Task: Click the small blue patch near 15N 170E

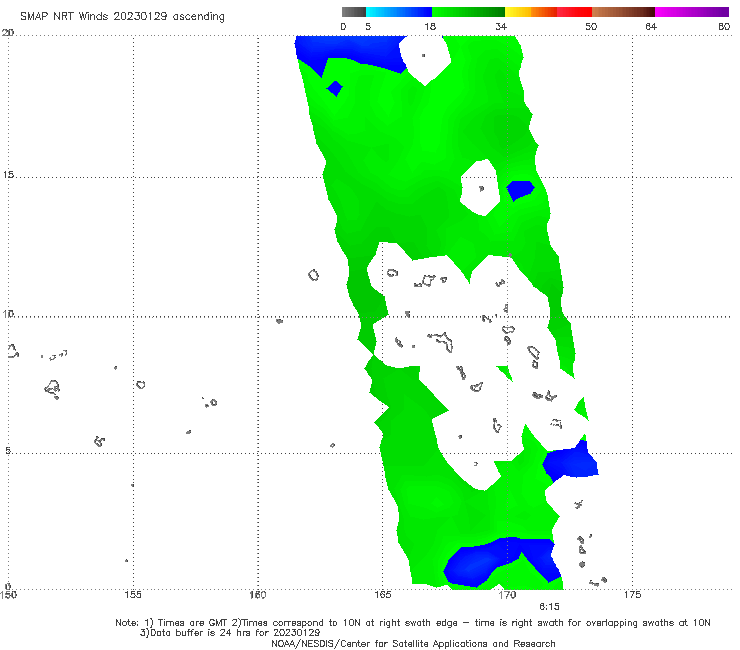Action: (520, 190)
